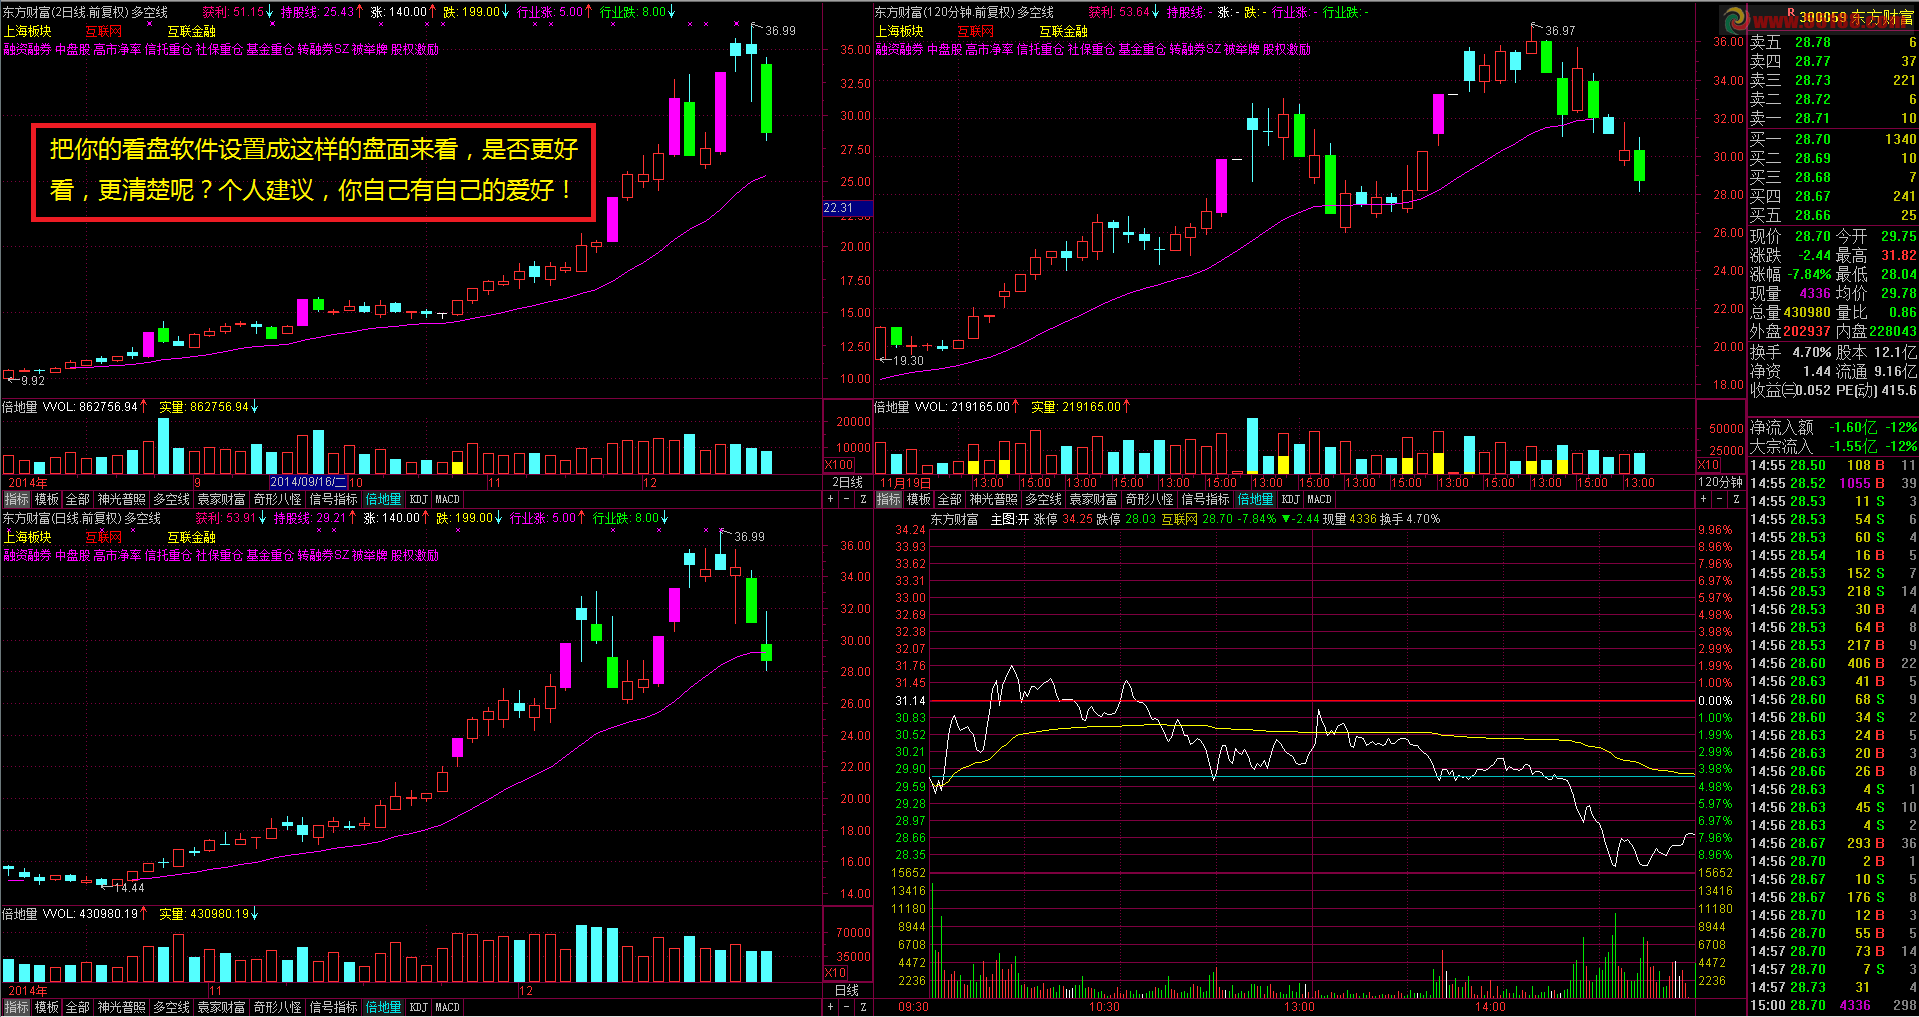Open the 120分钟 period selector
1919x1017 pixels.
pos(1720,482)
